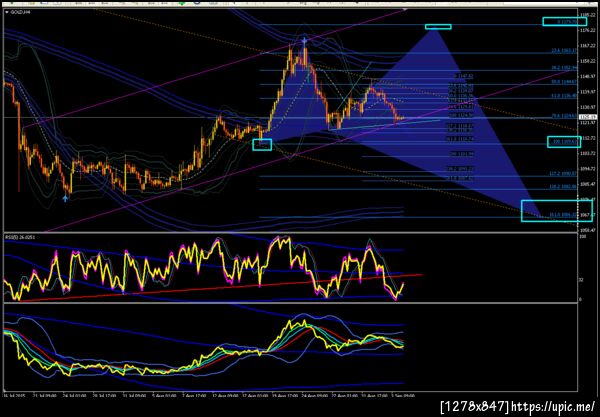600x417 pixels.
Task: Click the blue arrow marker at the chart peak
Action: click(304, 40)
